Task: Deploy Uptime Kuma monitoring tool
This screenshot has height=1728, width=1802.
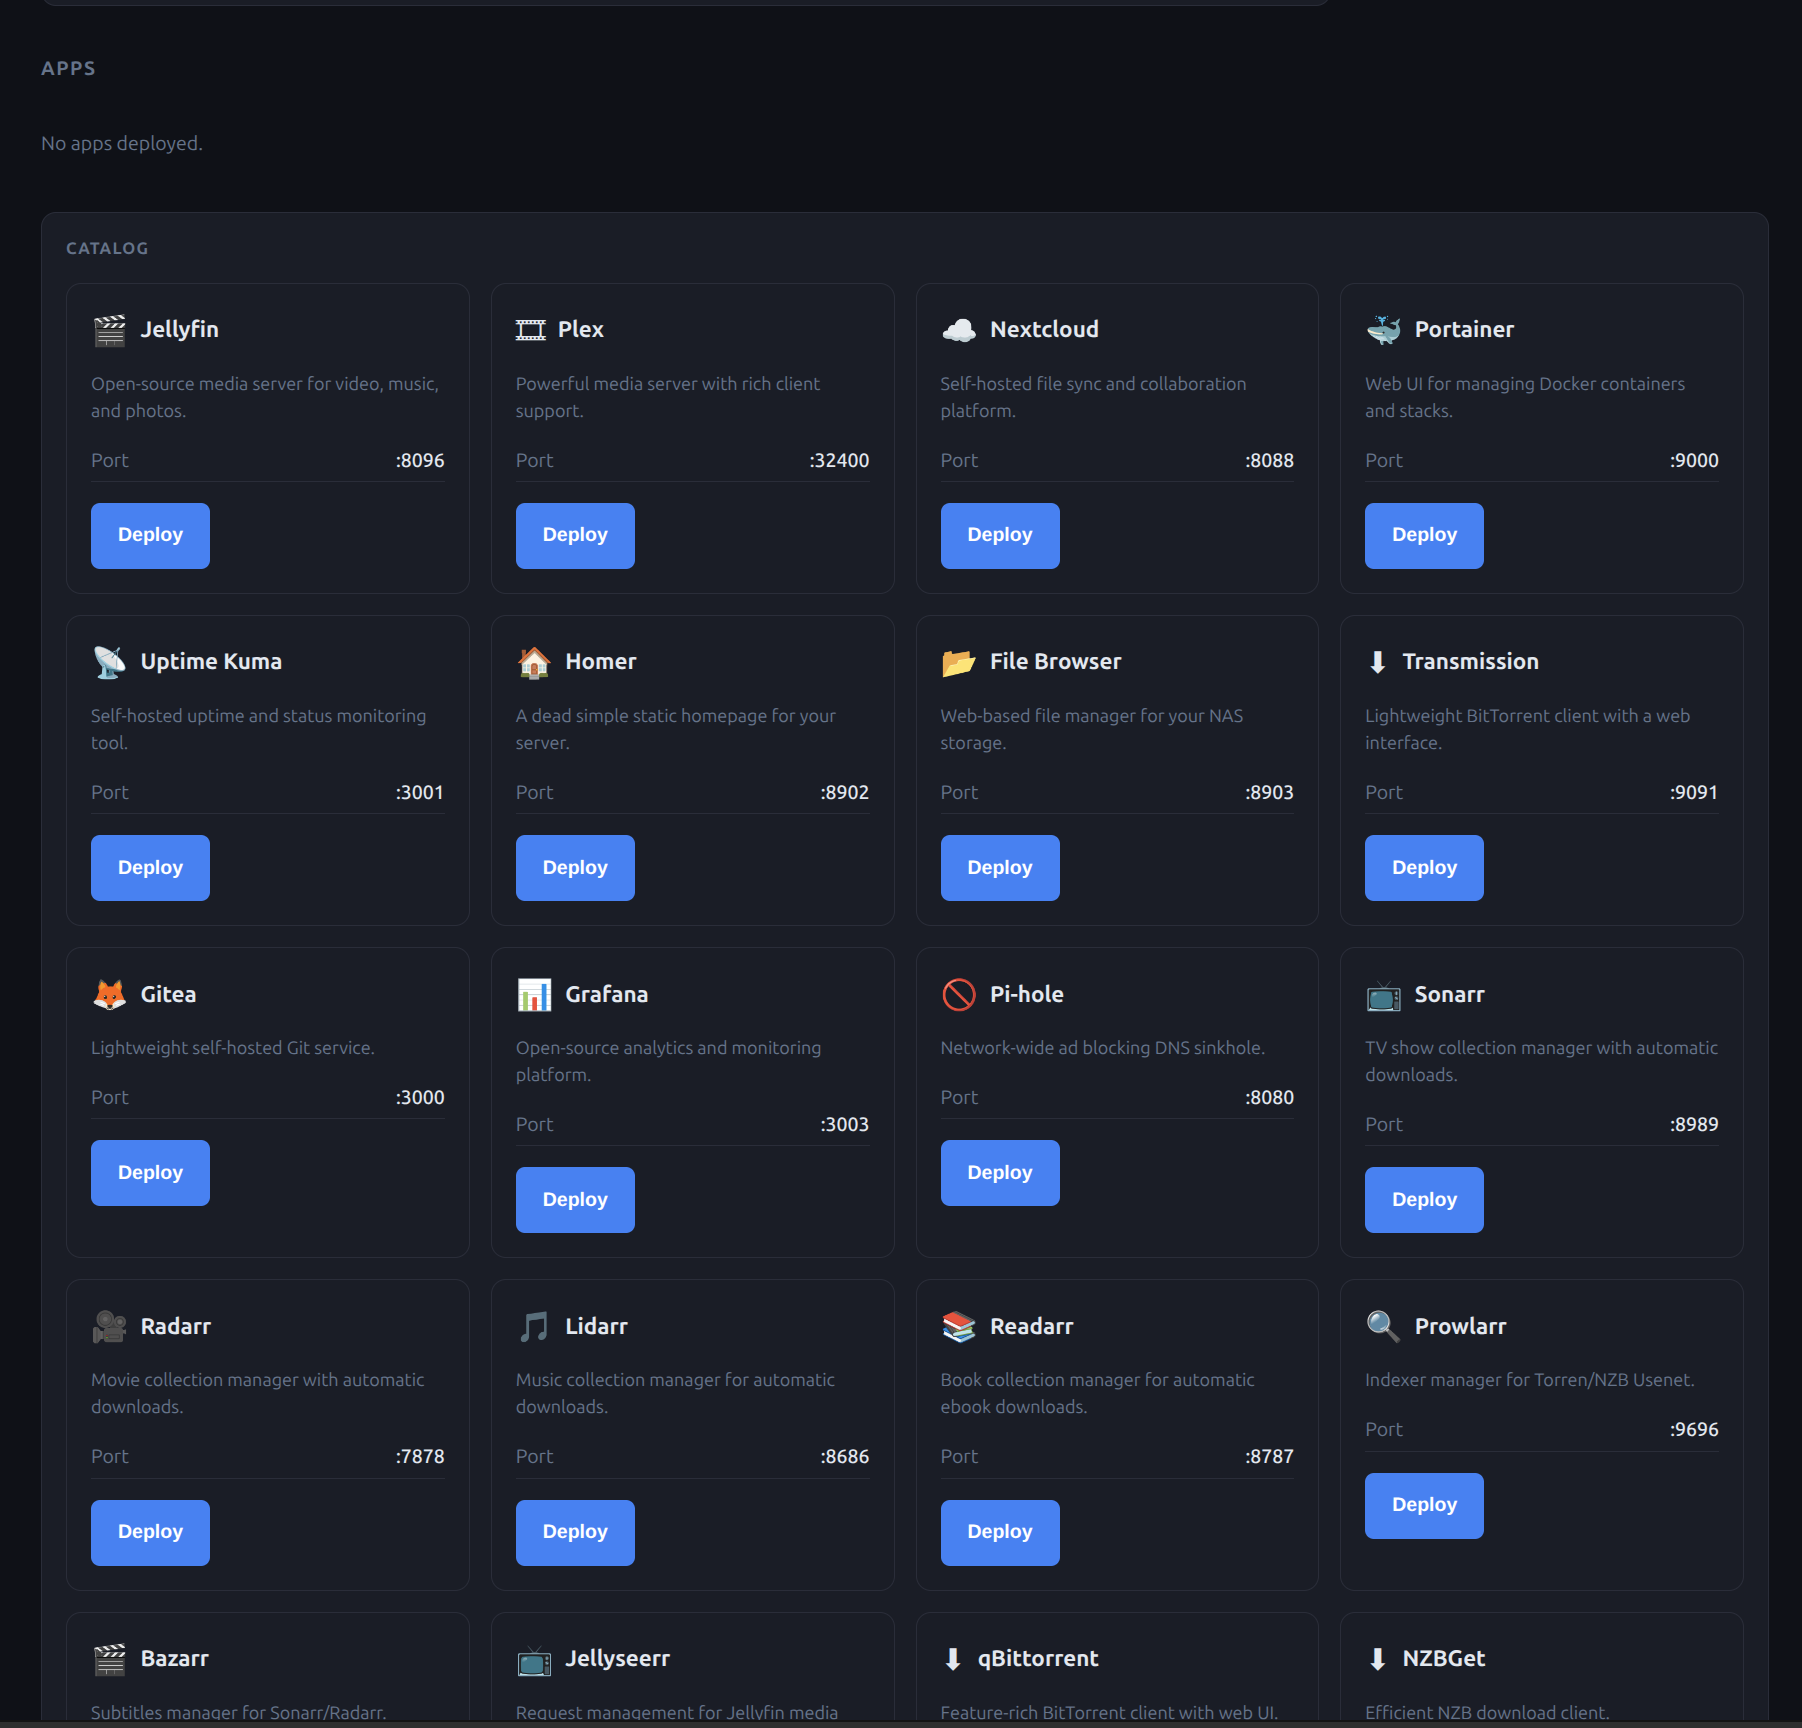Action: [x=150, y=868]
